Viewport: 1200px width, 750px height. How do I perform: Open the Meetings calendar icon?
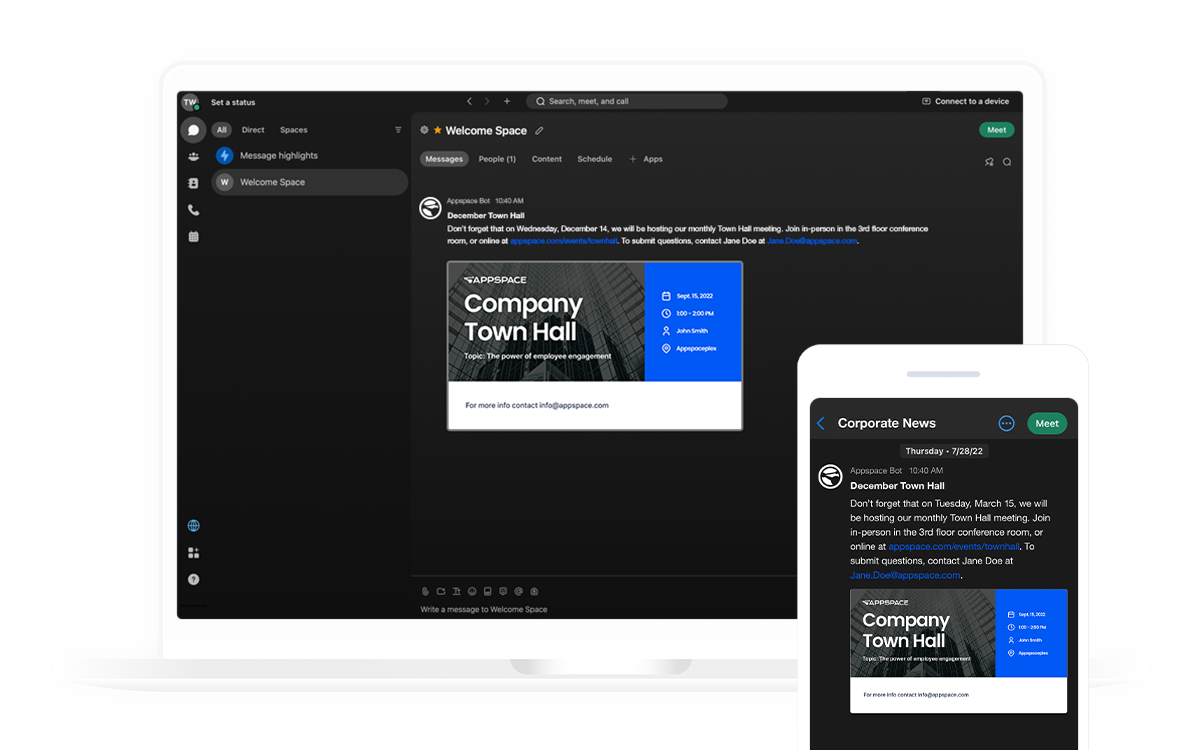pos(193,237)
